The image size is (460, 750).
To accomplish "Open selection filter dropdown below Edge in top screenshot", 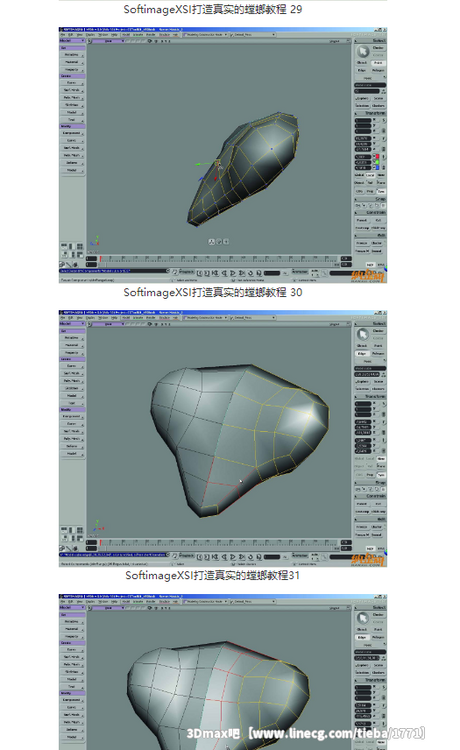I will 370,77.
